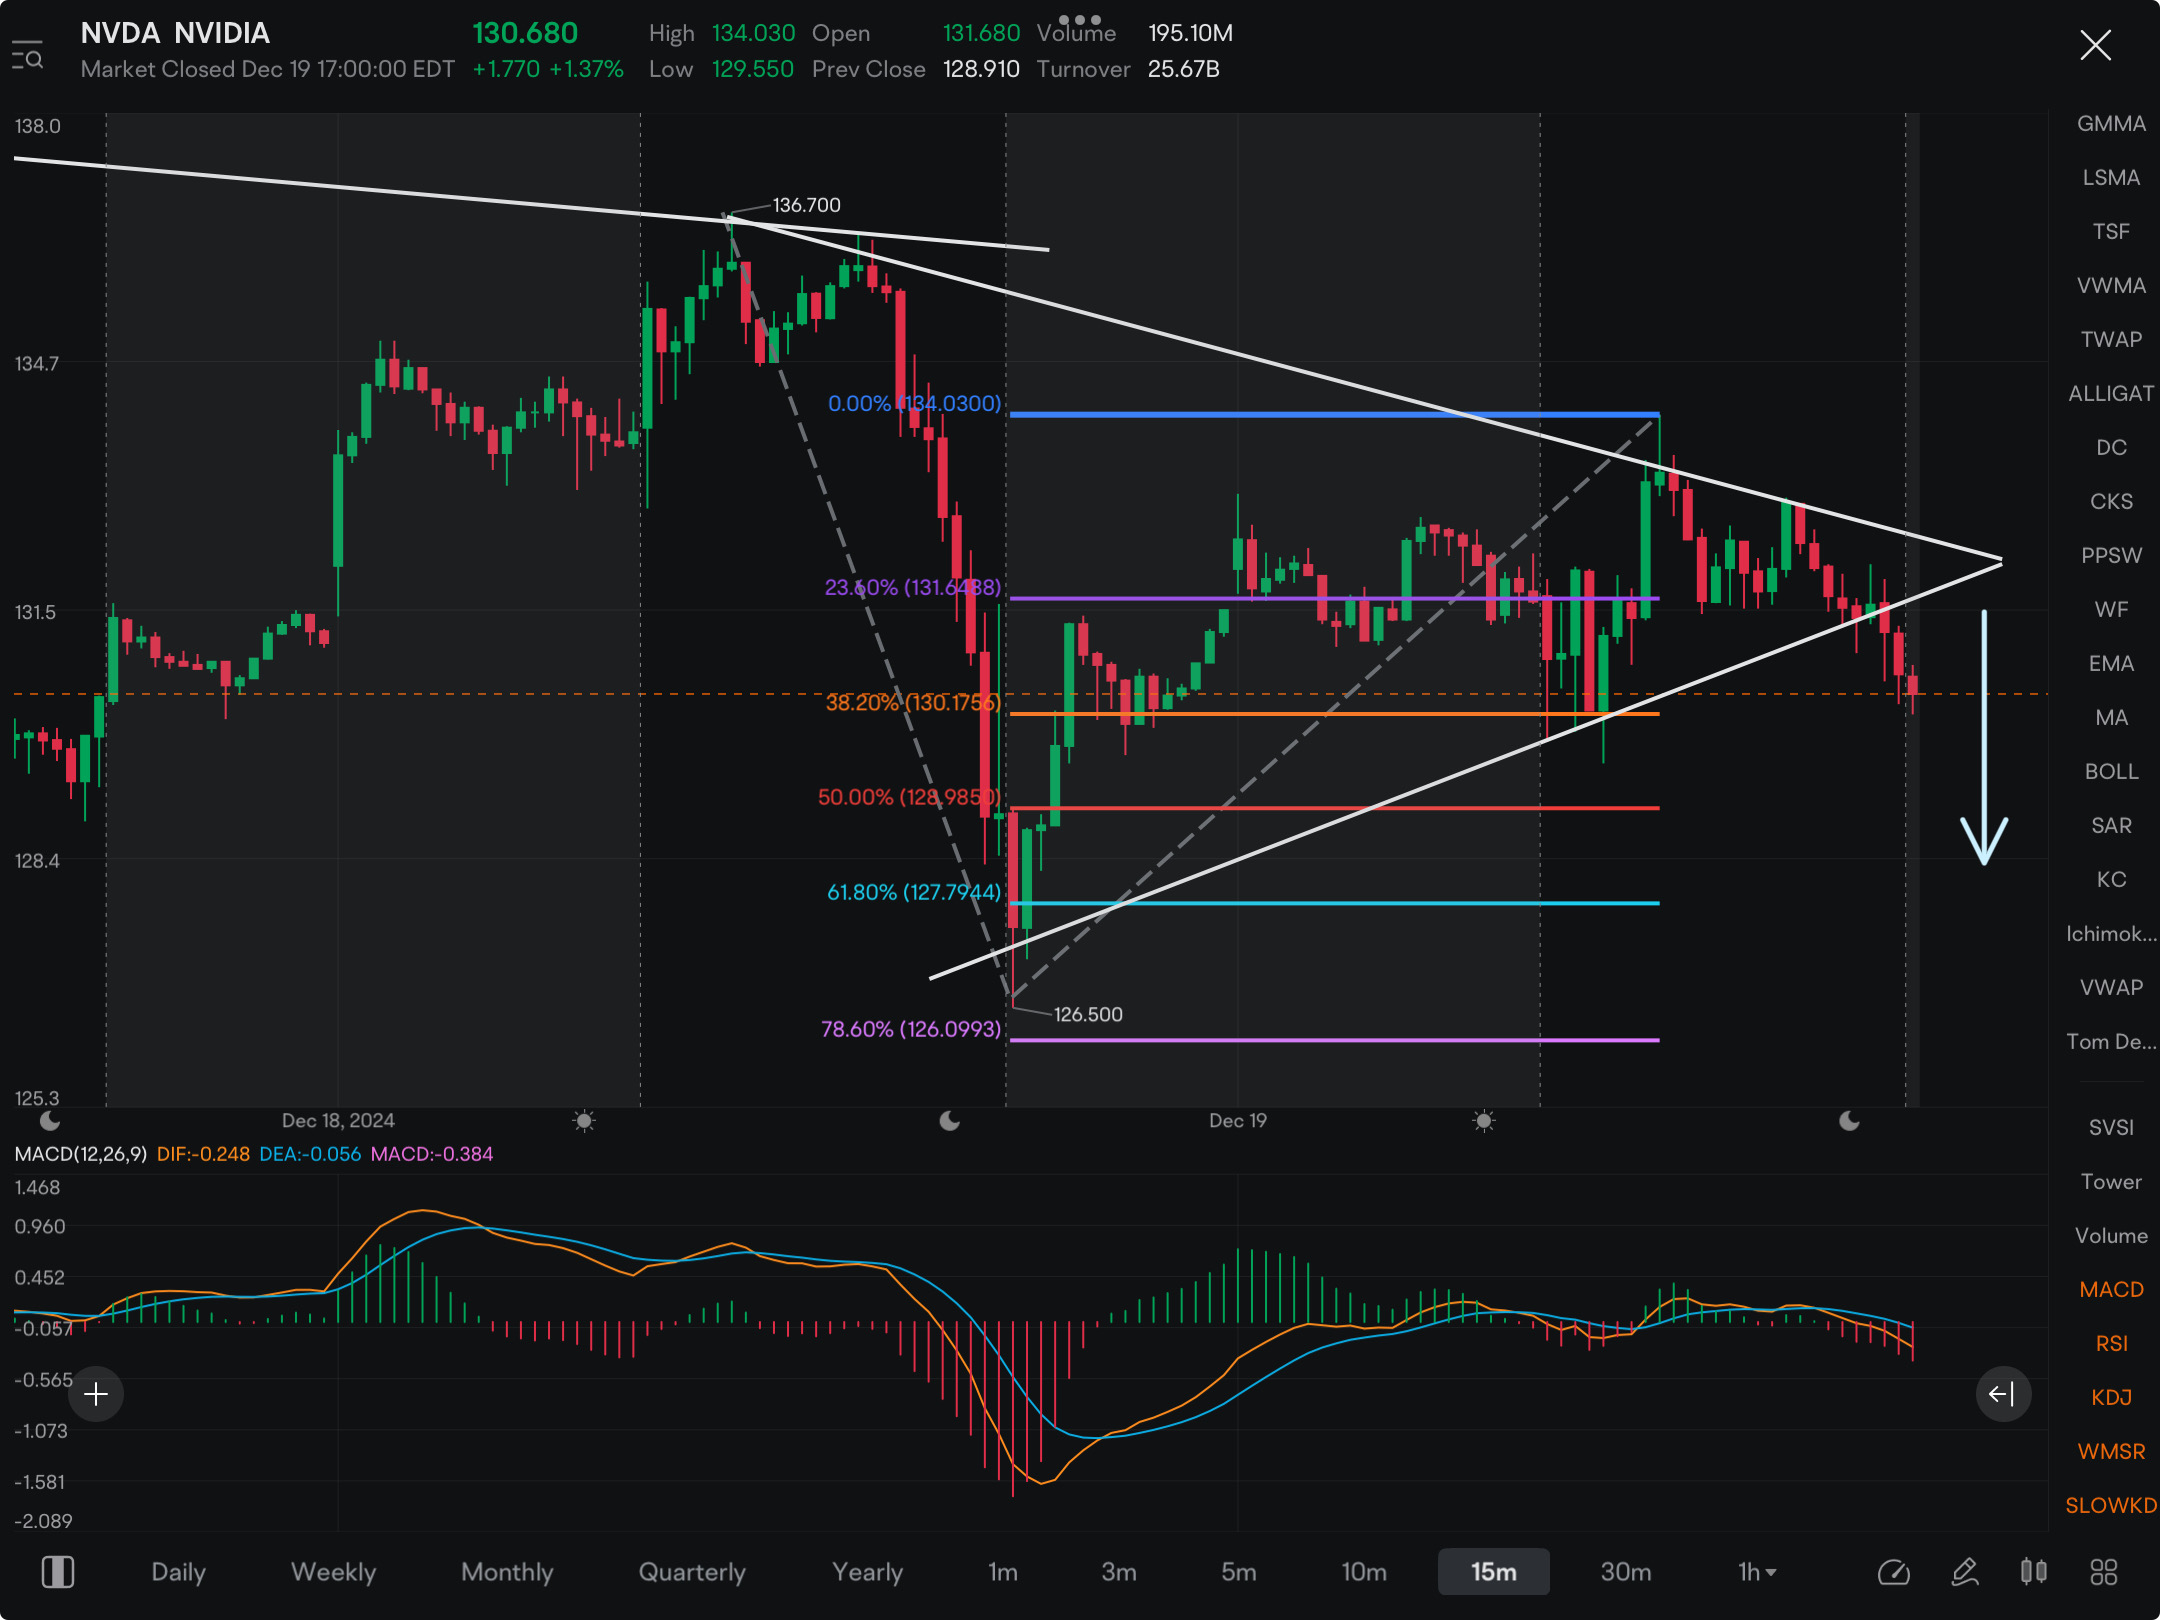Toggle the RSI sub-indicator

(2111, 1343)
